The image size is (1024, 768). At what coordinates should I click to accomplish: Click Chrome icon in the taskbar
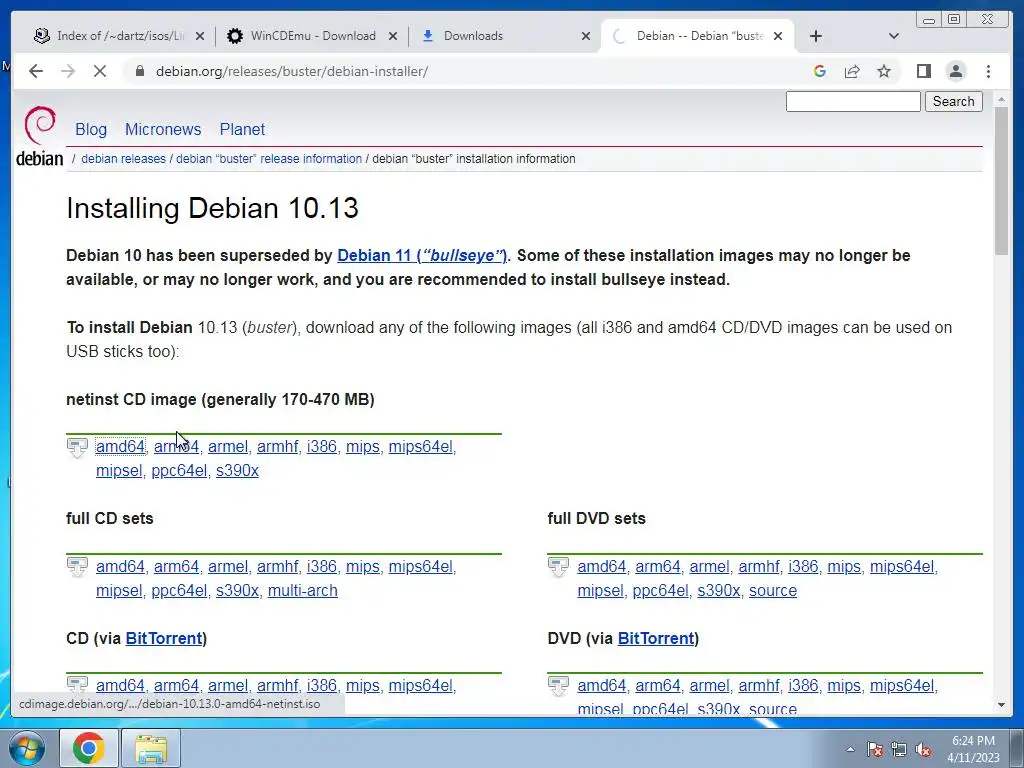pos(89,748)
